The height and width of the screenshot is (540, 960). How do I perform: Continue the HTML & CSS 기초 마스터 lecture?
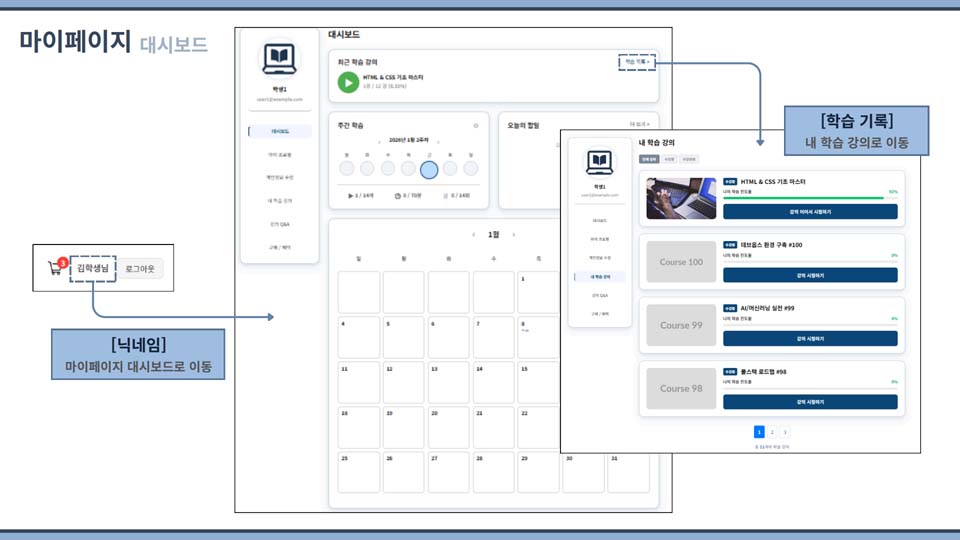pos(810,212)
